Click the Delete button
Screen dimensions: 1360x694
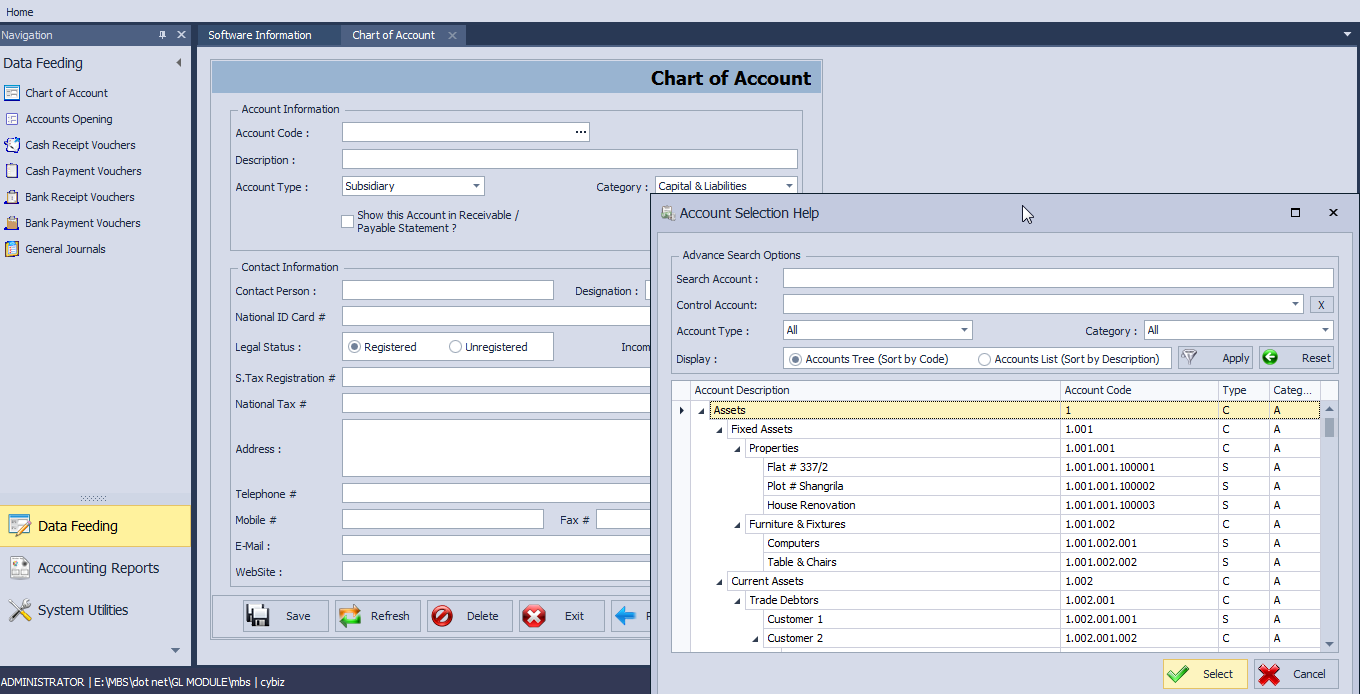point(469,616)
